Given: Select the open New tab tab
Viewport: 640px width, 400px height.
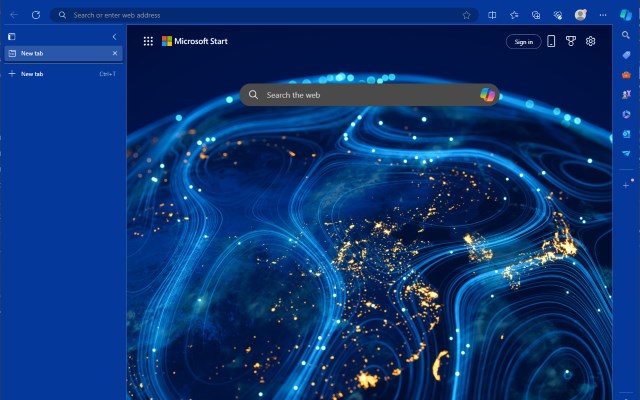Looking at the screenshot, I should 63,53.
